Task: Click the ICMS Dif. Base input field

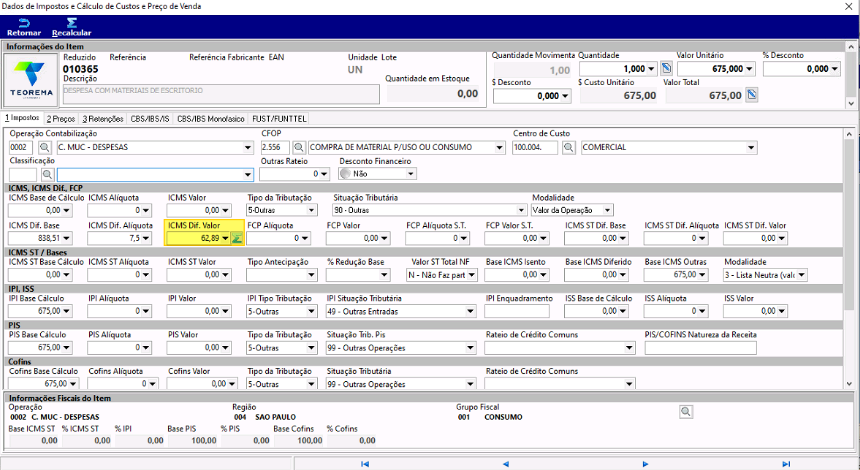Action: coord(40,239)
